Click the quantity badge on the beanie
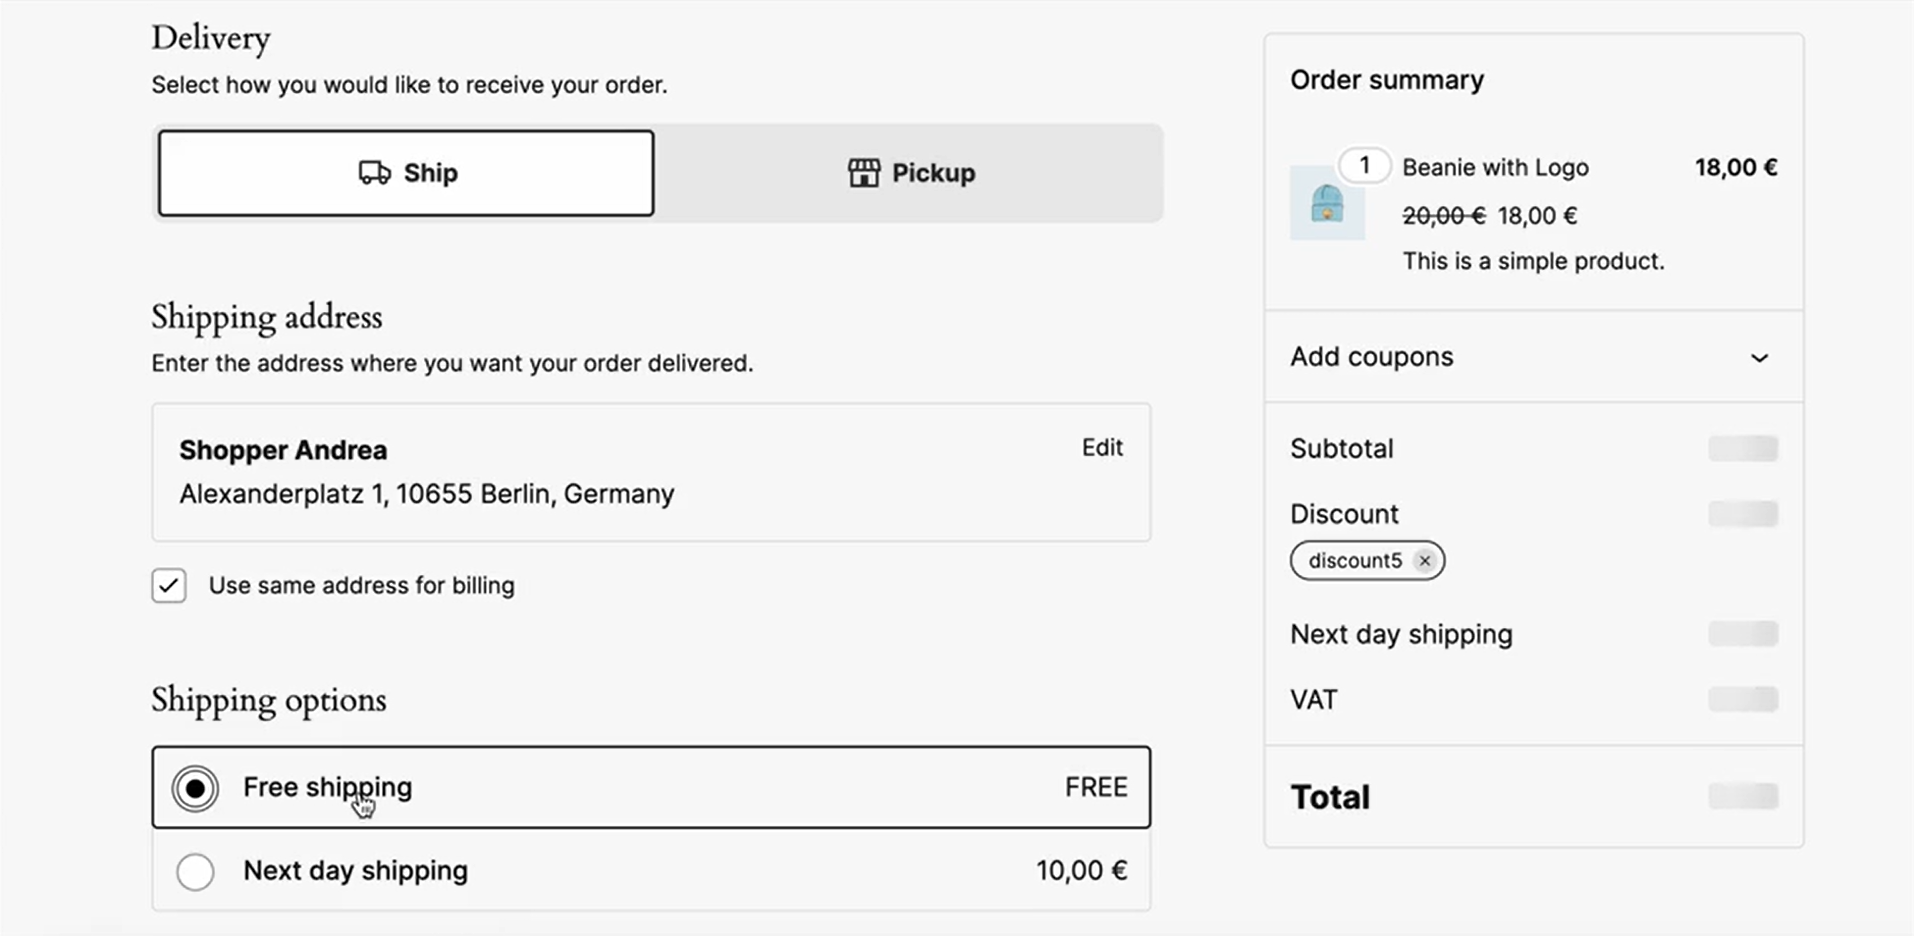This screenshot has height=936, width=1914. [x=1364, y=165]
